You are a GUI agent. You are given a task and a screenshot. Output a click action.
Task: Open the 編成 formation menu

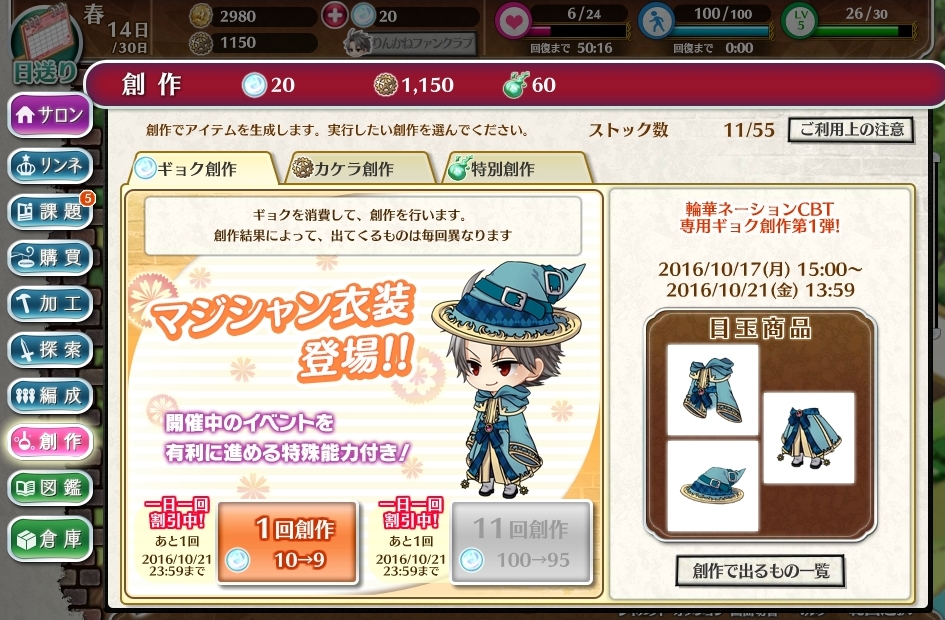[x=49, y=395]
